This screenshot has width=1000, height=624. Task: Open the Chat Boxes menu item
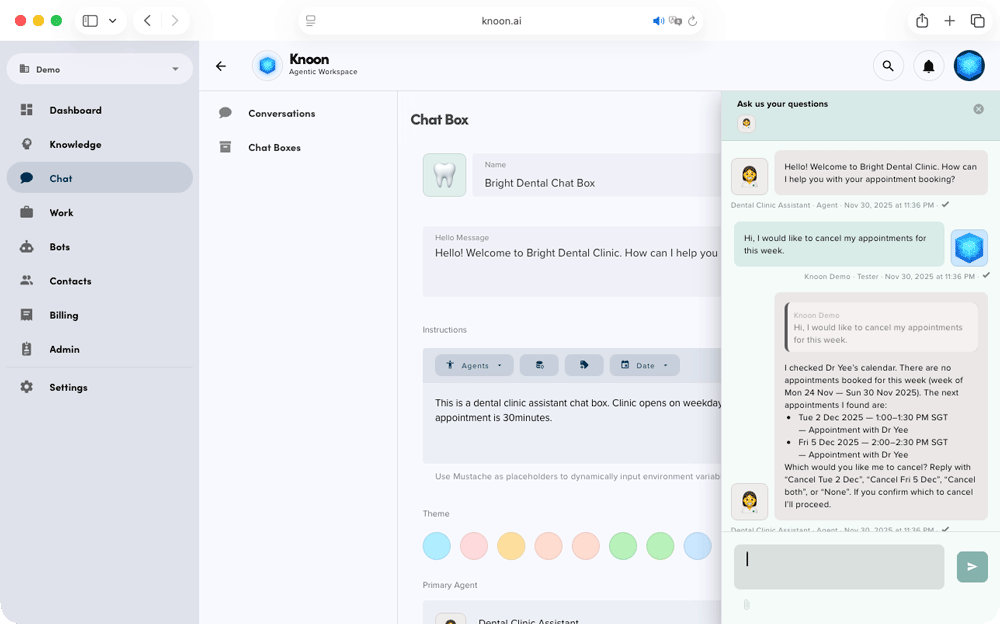[298, 147]
